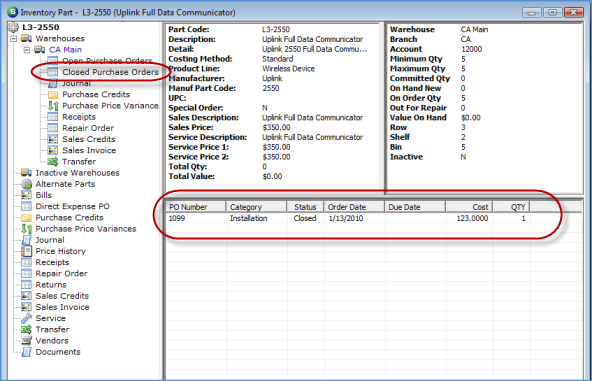Screen dimensions: 592x381
Task: Click the Purchase Price Variances arrows icon
Action: click(26, 229)
